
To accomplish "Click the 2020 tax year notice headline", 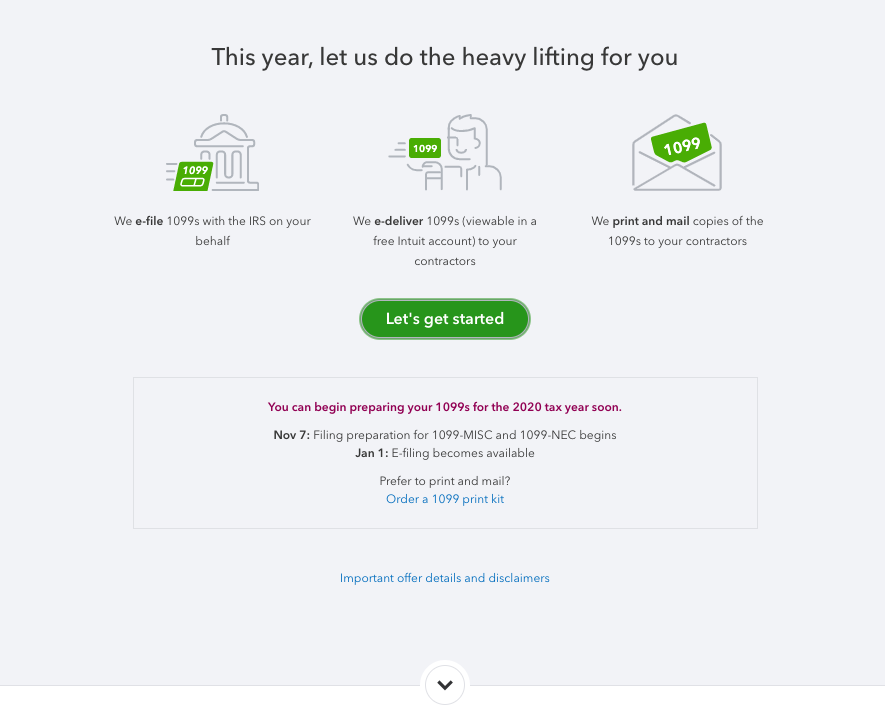I will 445,407.
